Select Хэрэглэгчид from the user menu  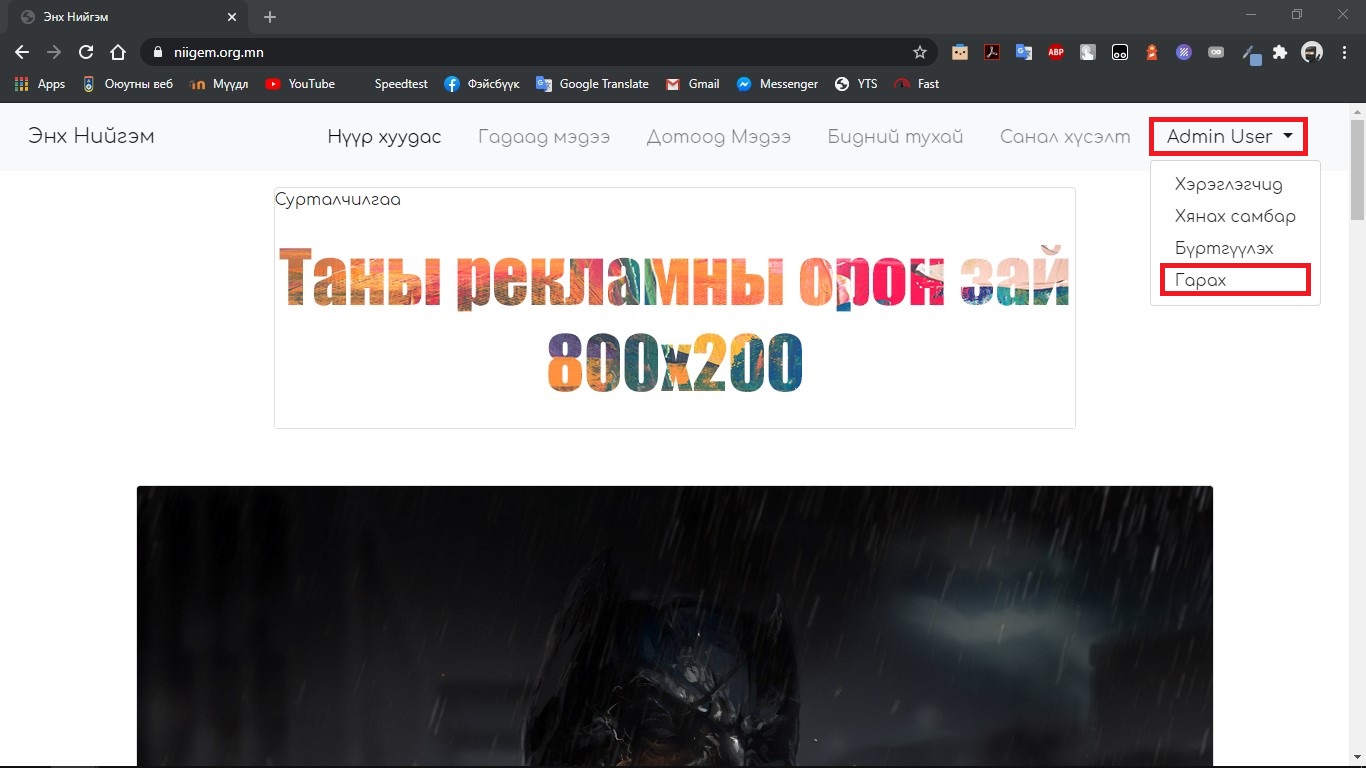1228,184
